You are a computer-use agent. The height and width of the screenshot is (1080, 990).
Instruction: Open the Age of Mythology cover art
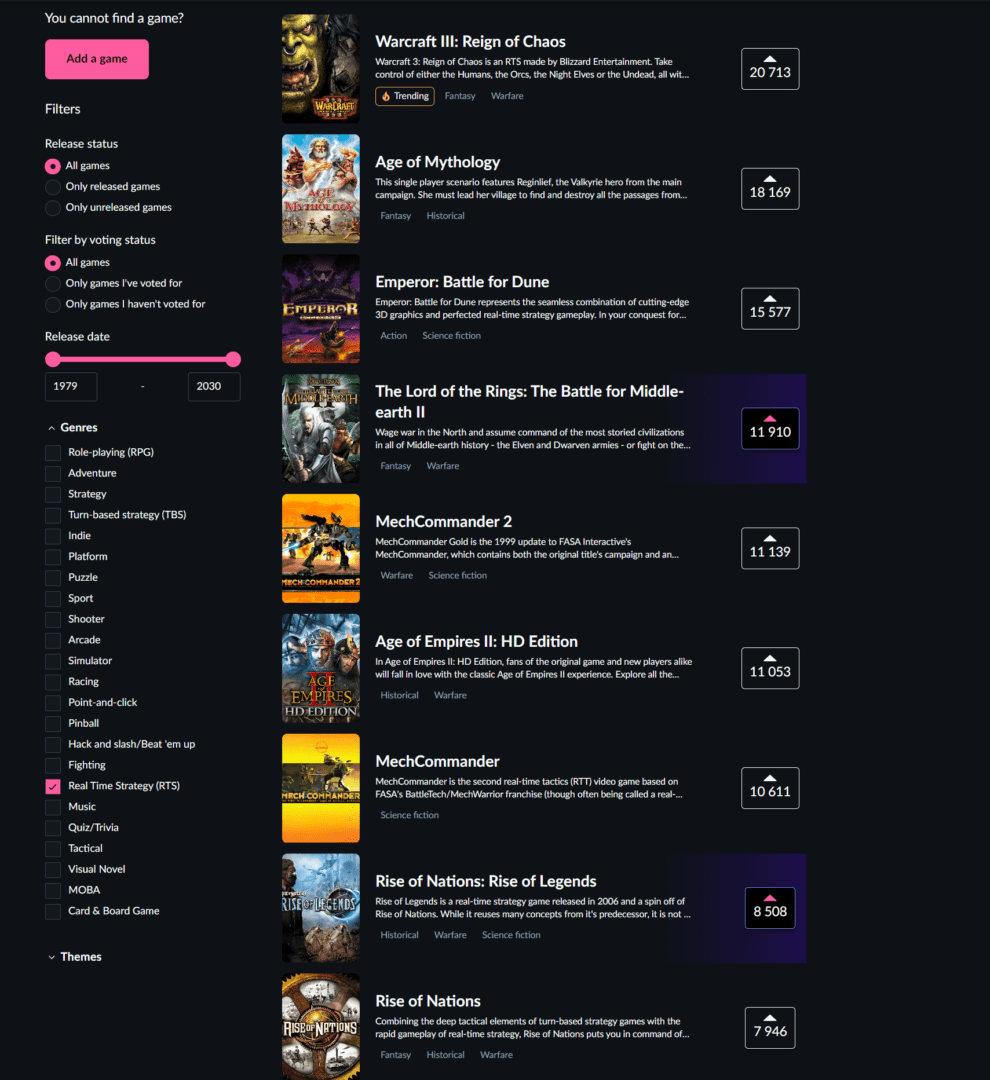click(320, 189)
